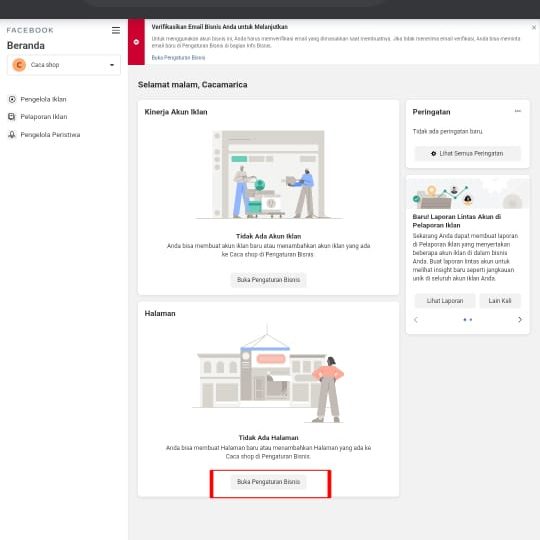Open the Peringatan three-dot options menu
This screenshot has height=540, width=540.
coord(518,111)
